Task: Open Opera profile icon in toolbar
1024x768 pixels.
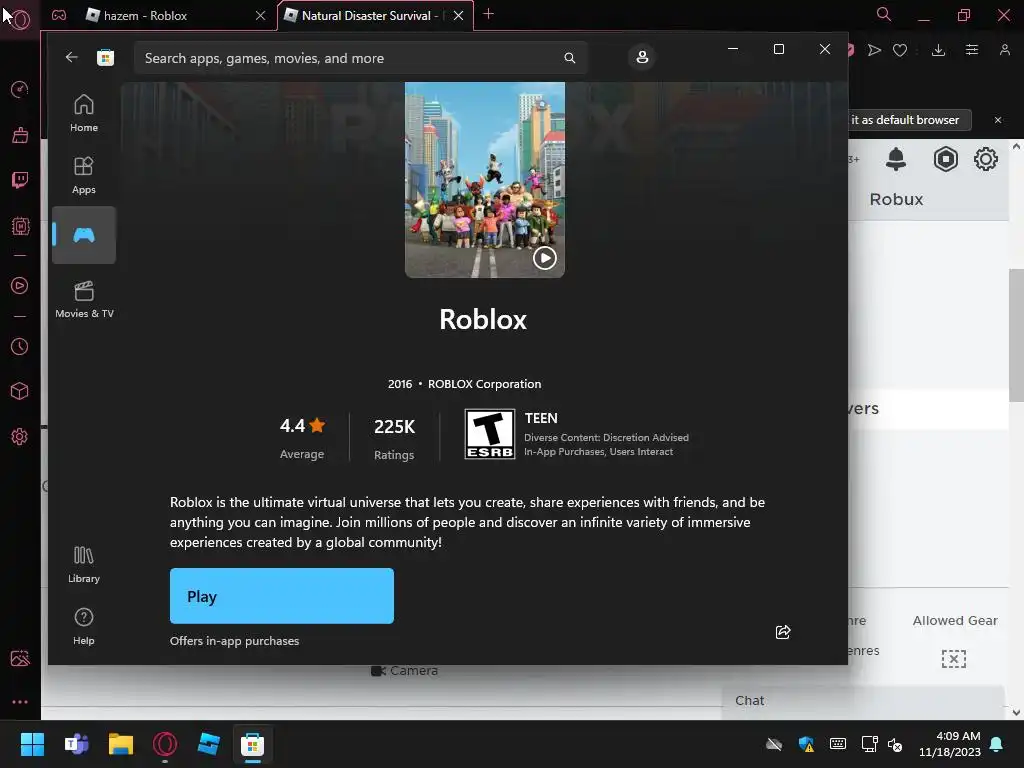Action: pos(1004,50)
